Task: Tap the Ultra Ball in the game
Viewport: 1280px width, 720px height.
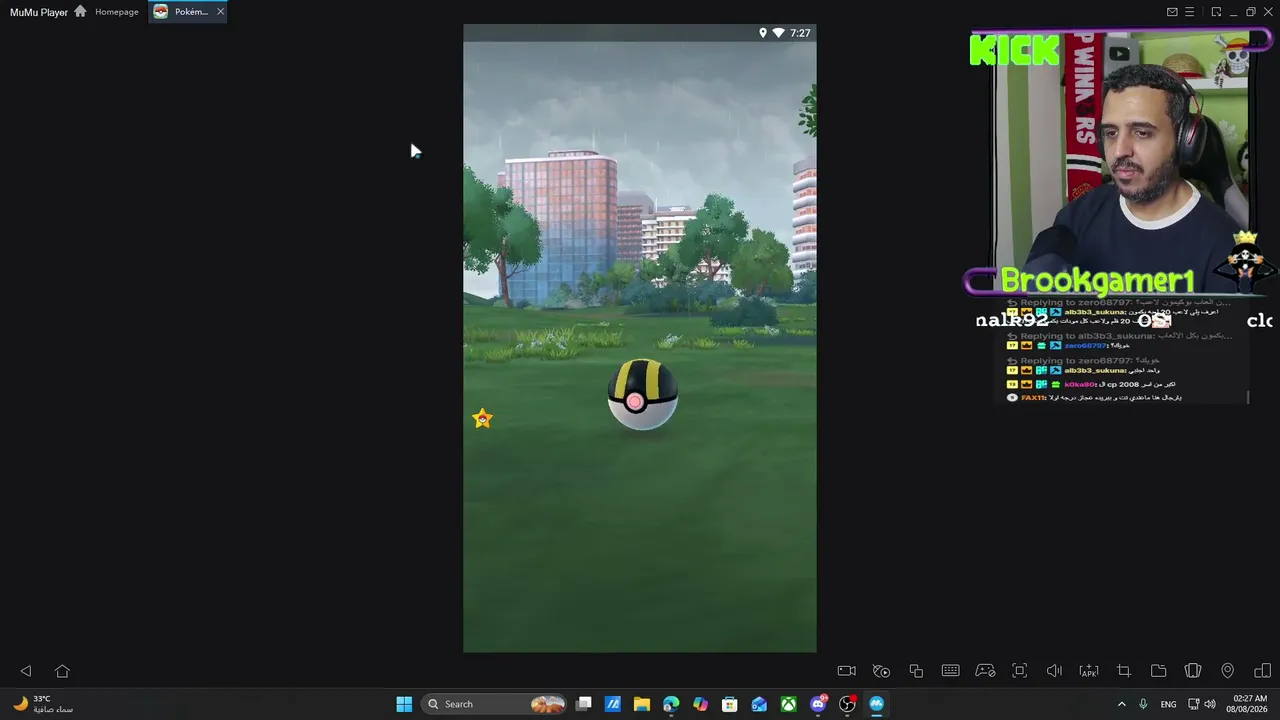Action: tap(642, 394)
